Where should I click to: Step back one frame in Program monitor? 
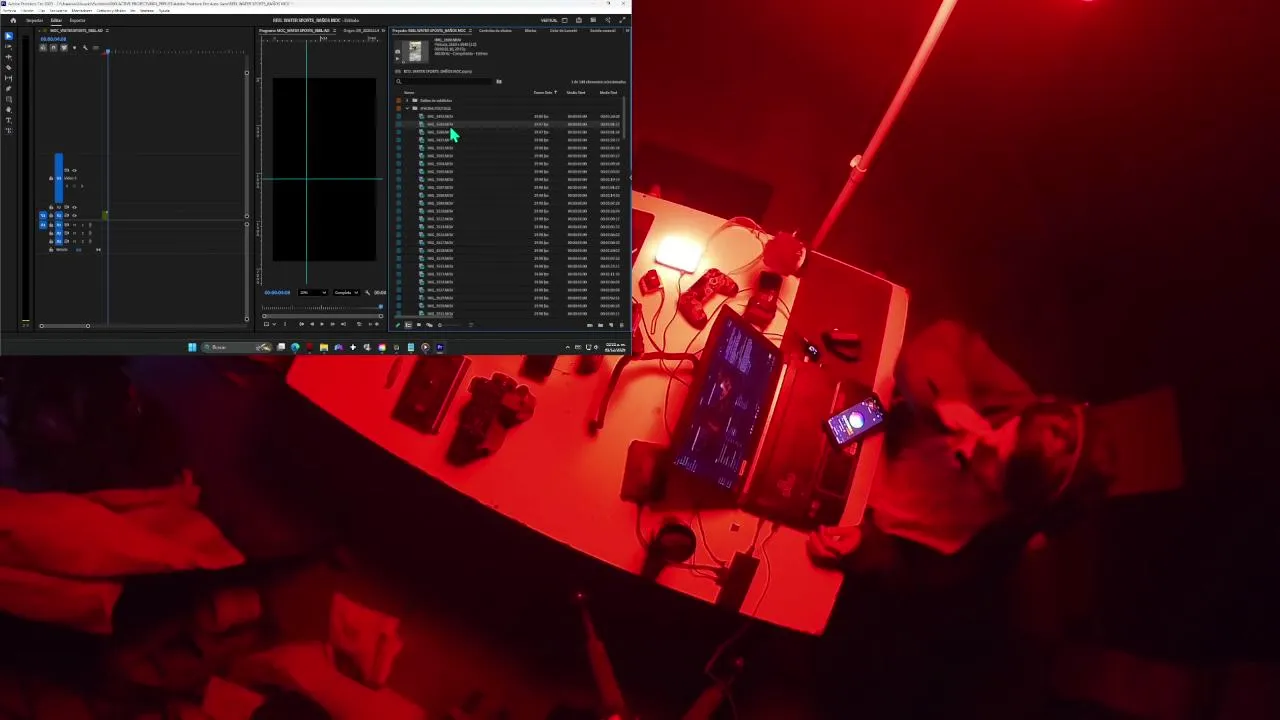point(312,324)
